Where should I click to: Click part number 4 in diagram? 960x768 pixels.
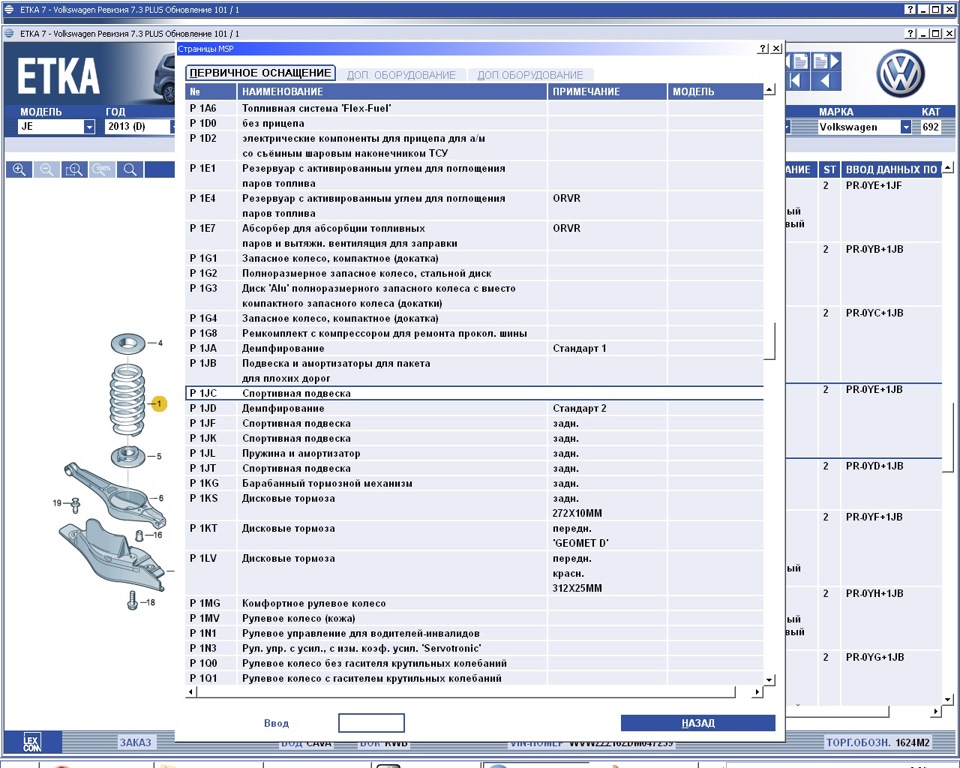click(x=160, y=343)
